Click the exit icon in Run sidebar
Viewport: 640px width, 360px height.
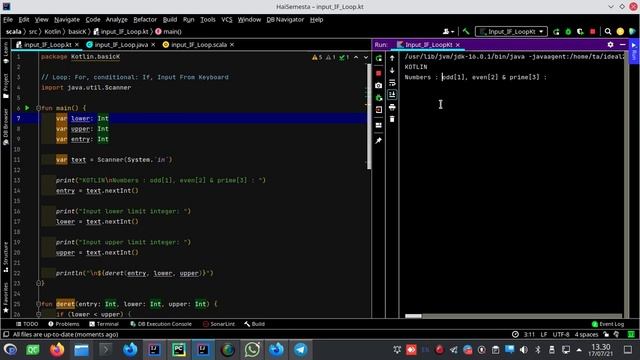(x=378, y=110)
